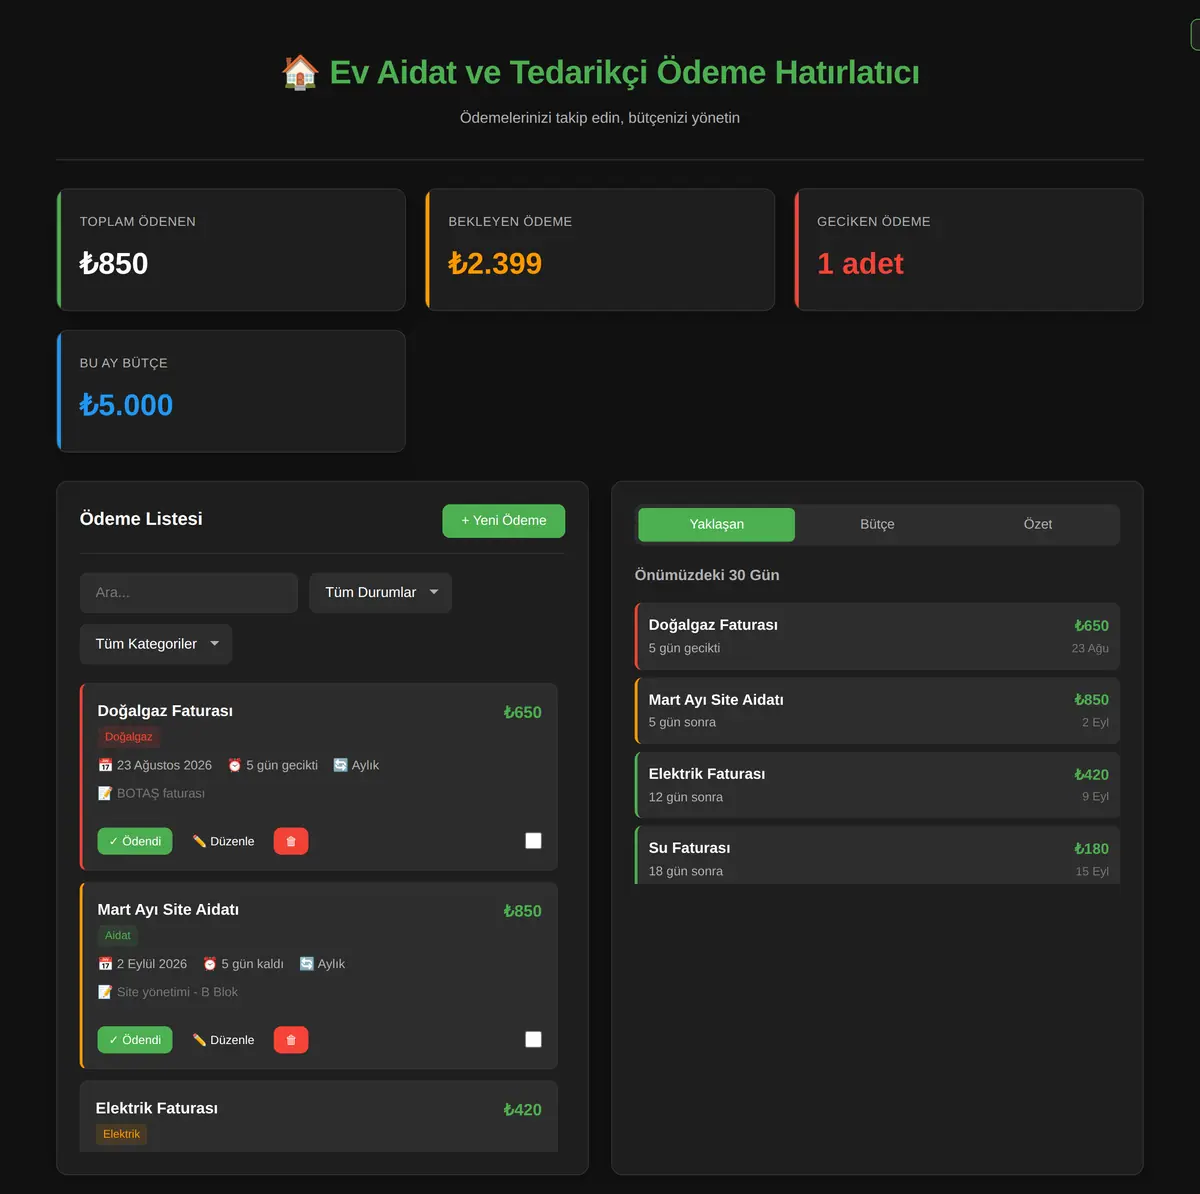
Task: Switch to the Bütçe tab
Action: tap(877, 524)
